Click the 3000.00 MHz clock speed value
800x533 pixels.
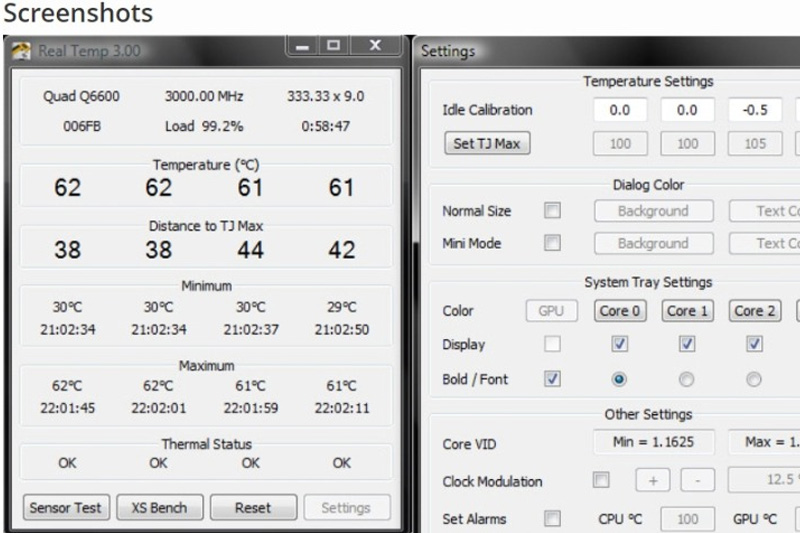[204, 96]
